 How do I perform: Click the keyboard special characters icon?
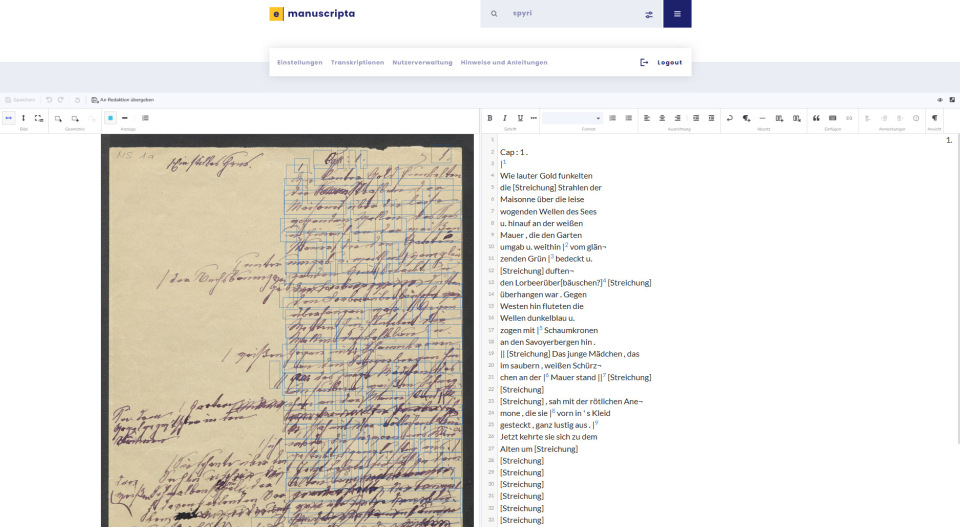pos(833,118)
